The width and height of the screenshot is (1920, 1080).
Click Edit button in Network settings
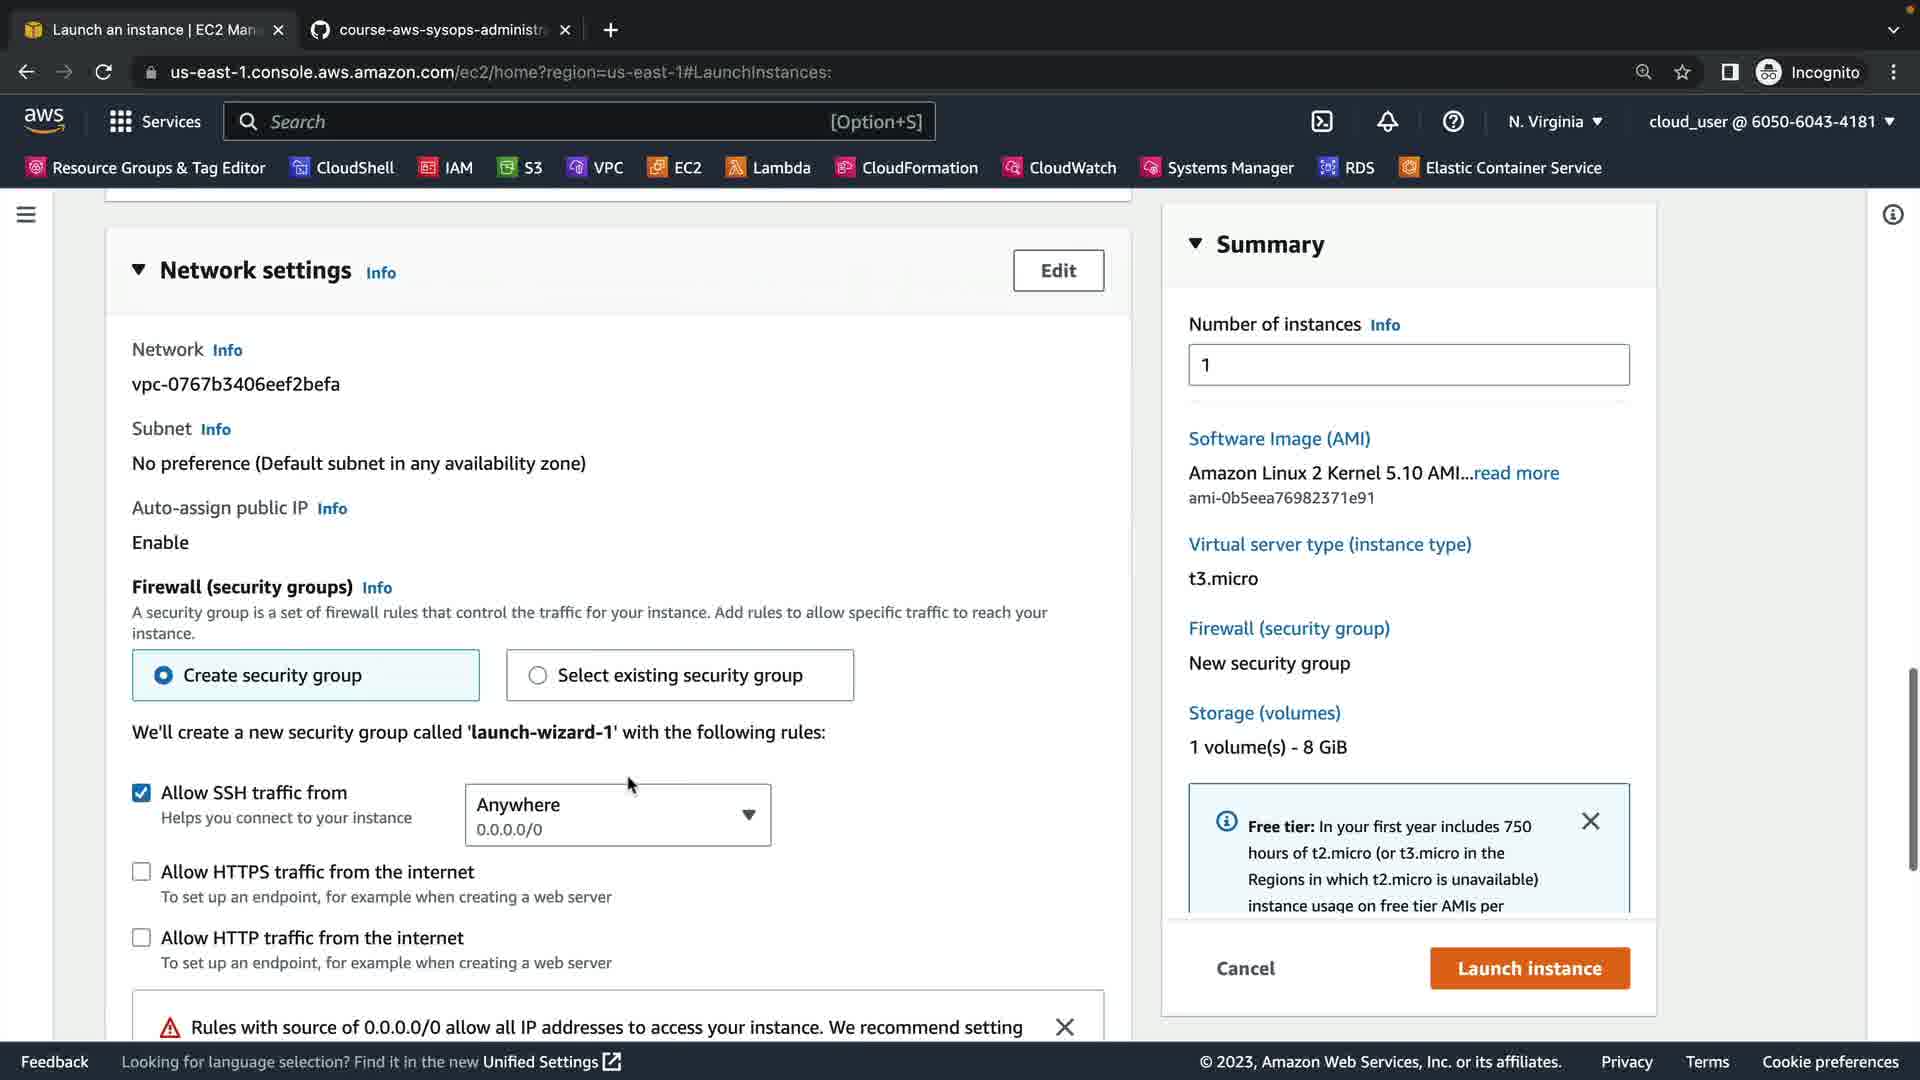pos(1058,270)
